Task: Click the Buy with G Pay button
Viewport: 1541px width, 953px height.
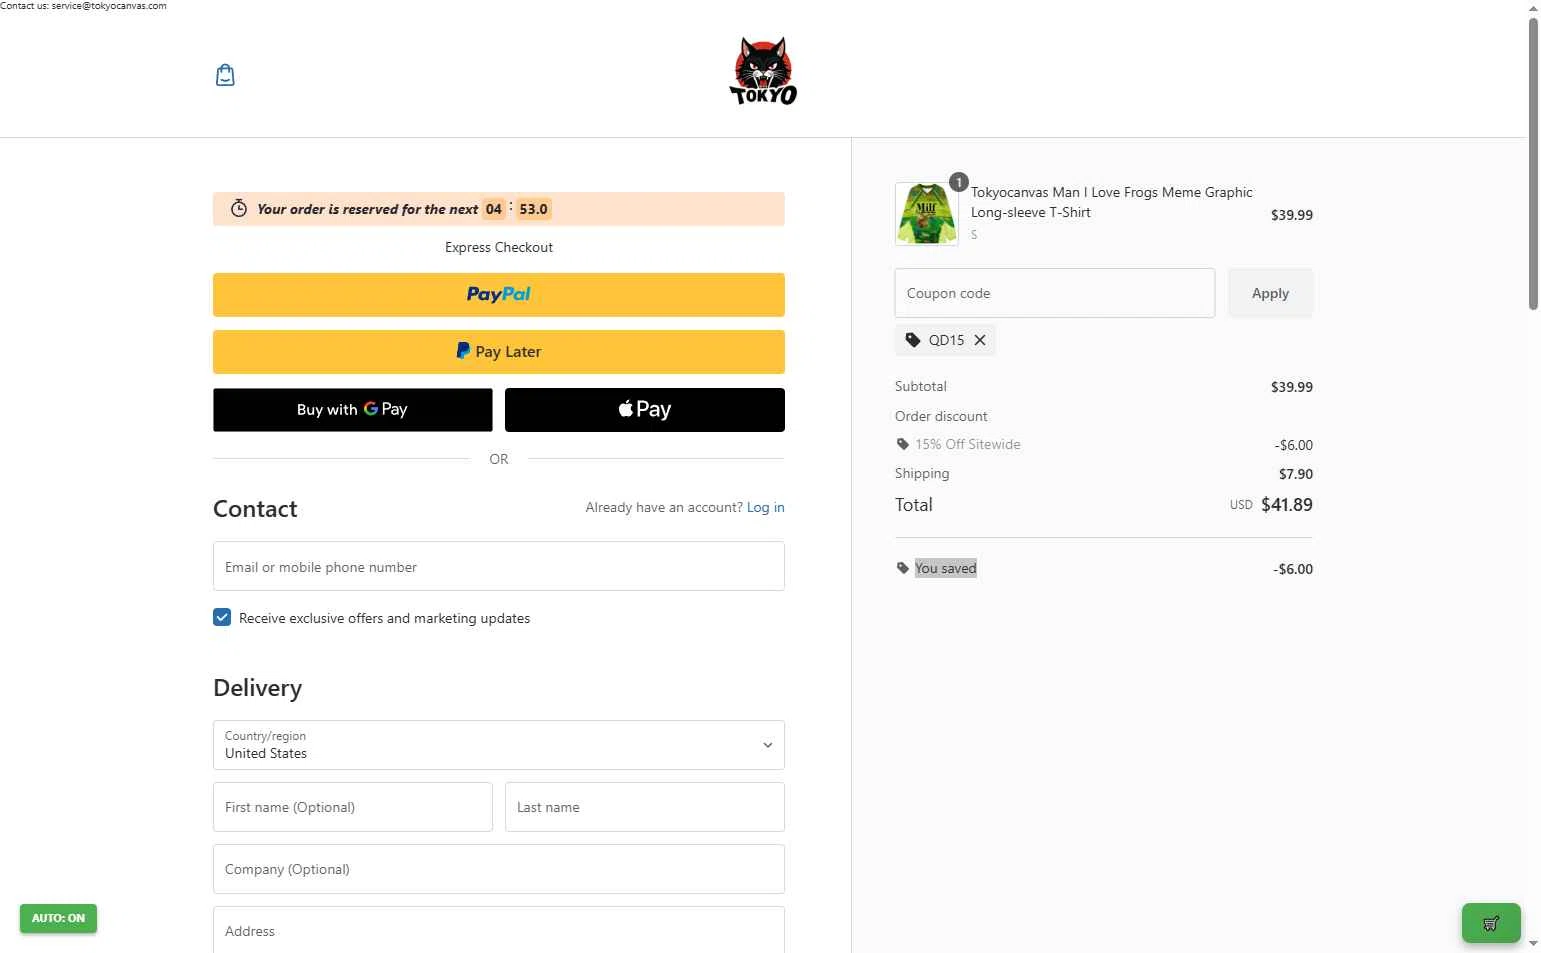Action: [x=353, y=410]
